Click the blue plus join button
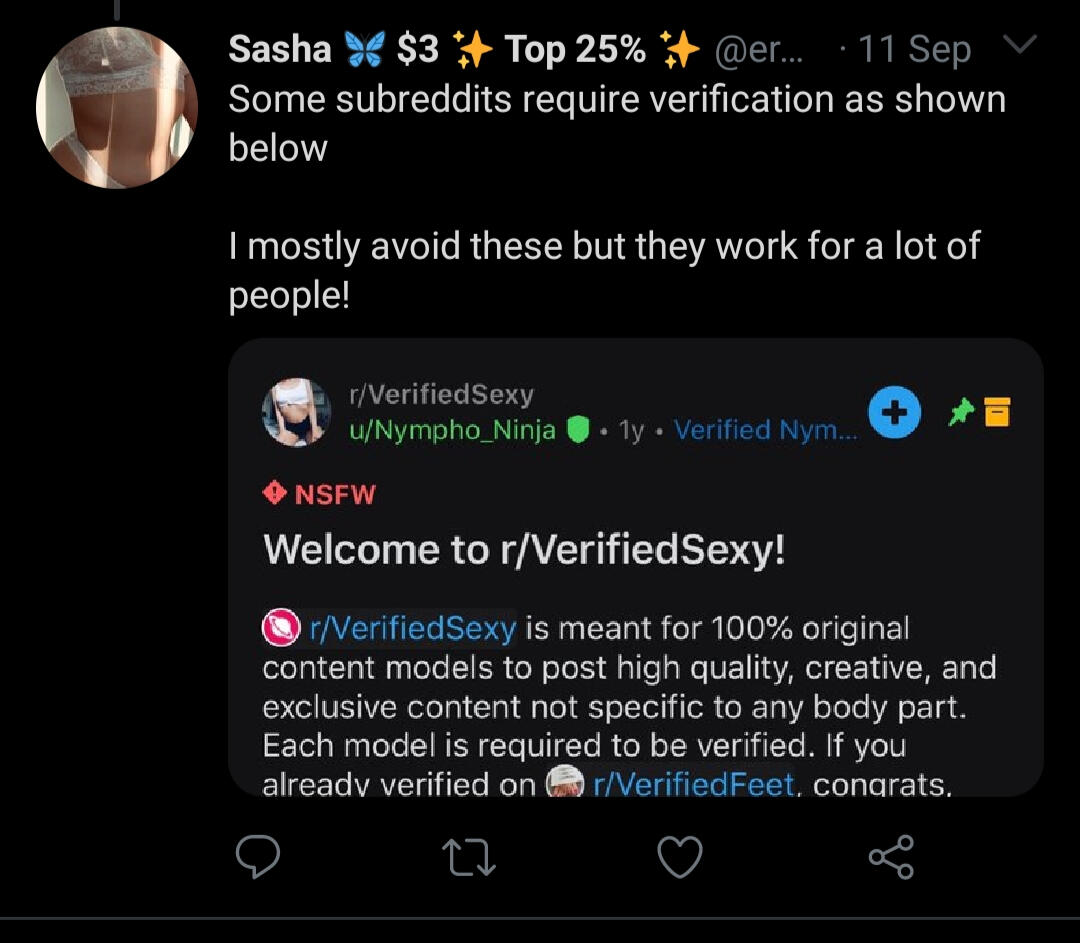This screenshot has width=1080, height=943. [896, 412]
